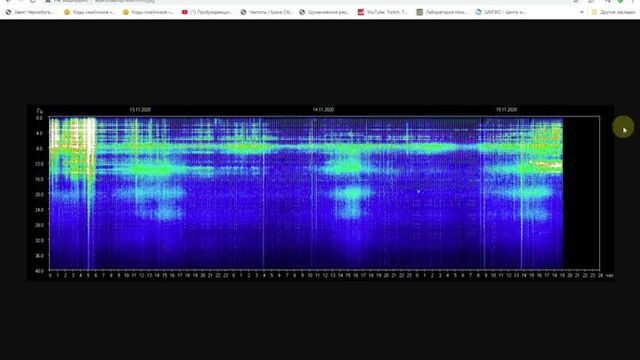Click the 14.11.2020 date label on chart
This screenshot has width=640, height=360.
323,110
